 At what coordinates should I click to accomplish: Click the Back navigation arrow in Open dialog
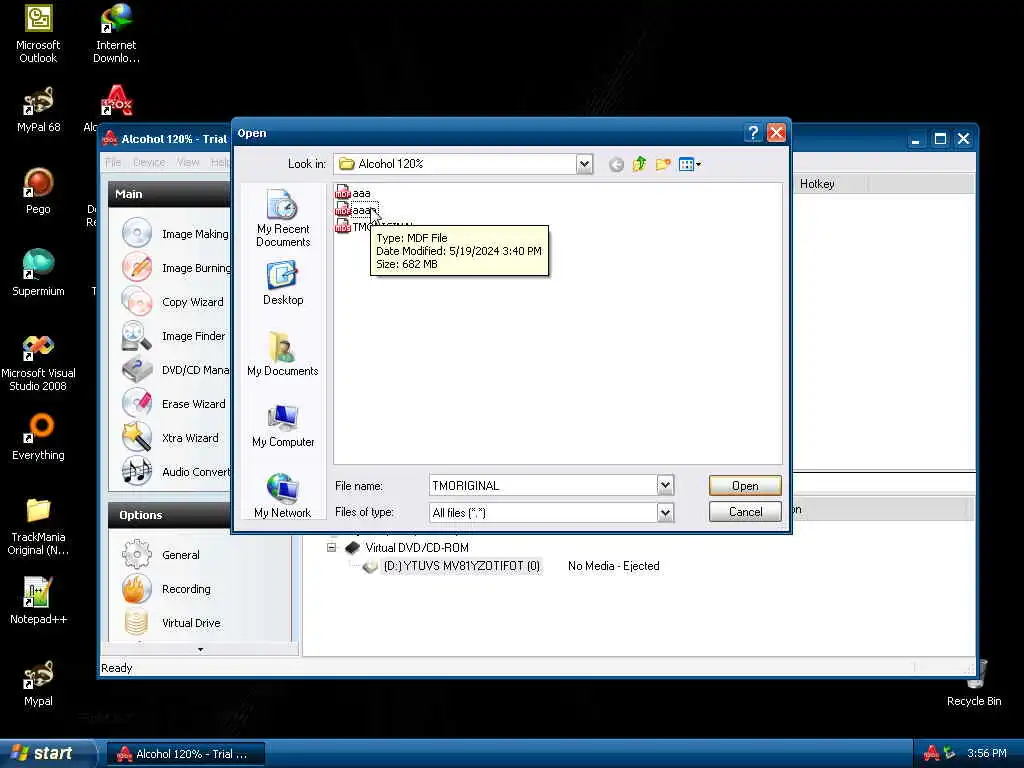616,165
